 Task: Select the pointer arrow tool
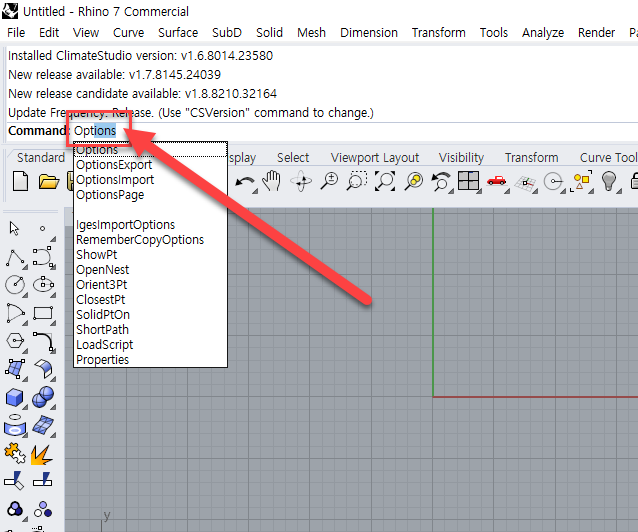point(14,228)
